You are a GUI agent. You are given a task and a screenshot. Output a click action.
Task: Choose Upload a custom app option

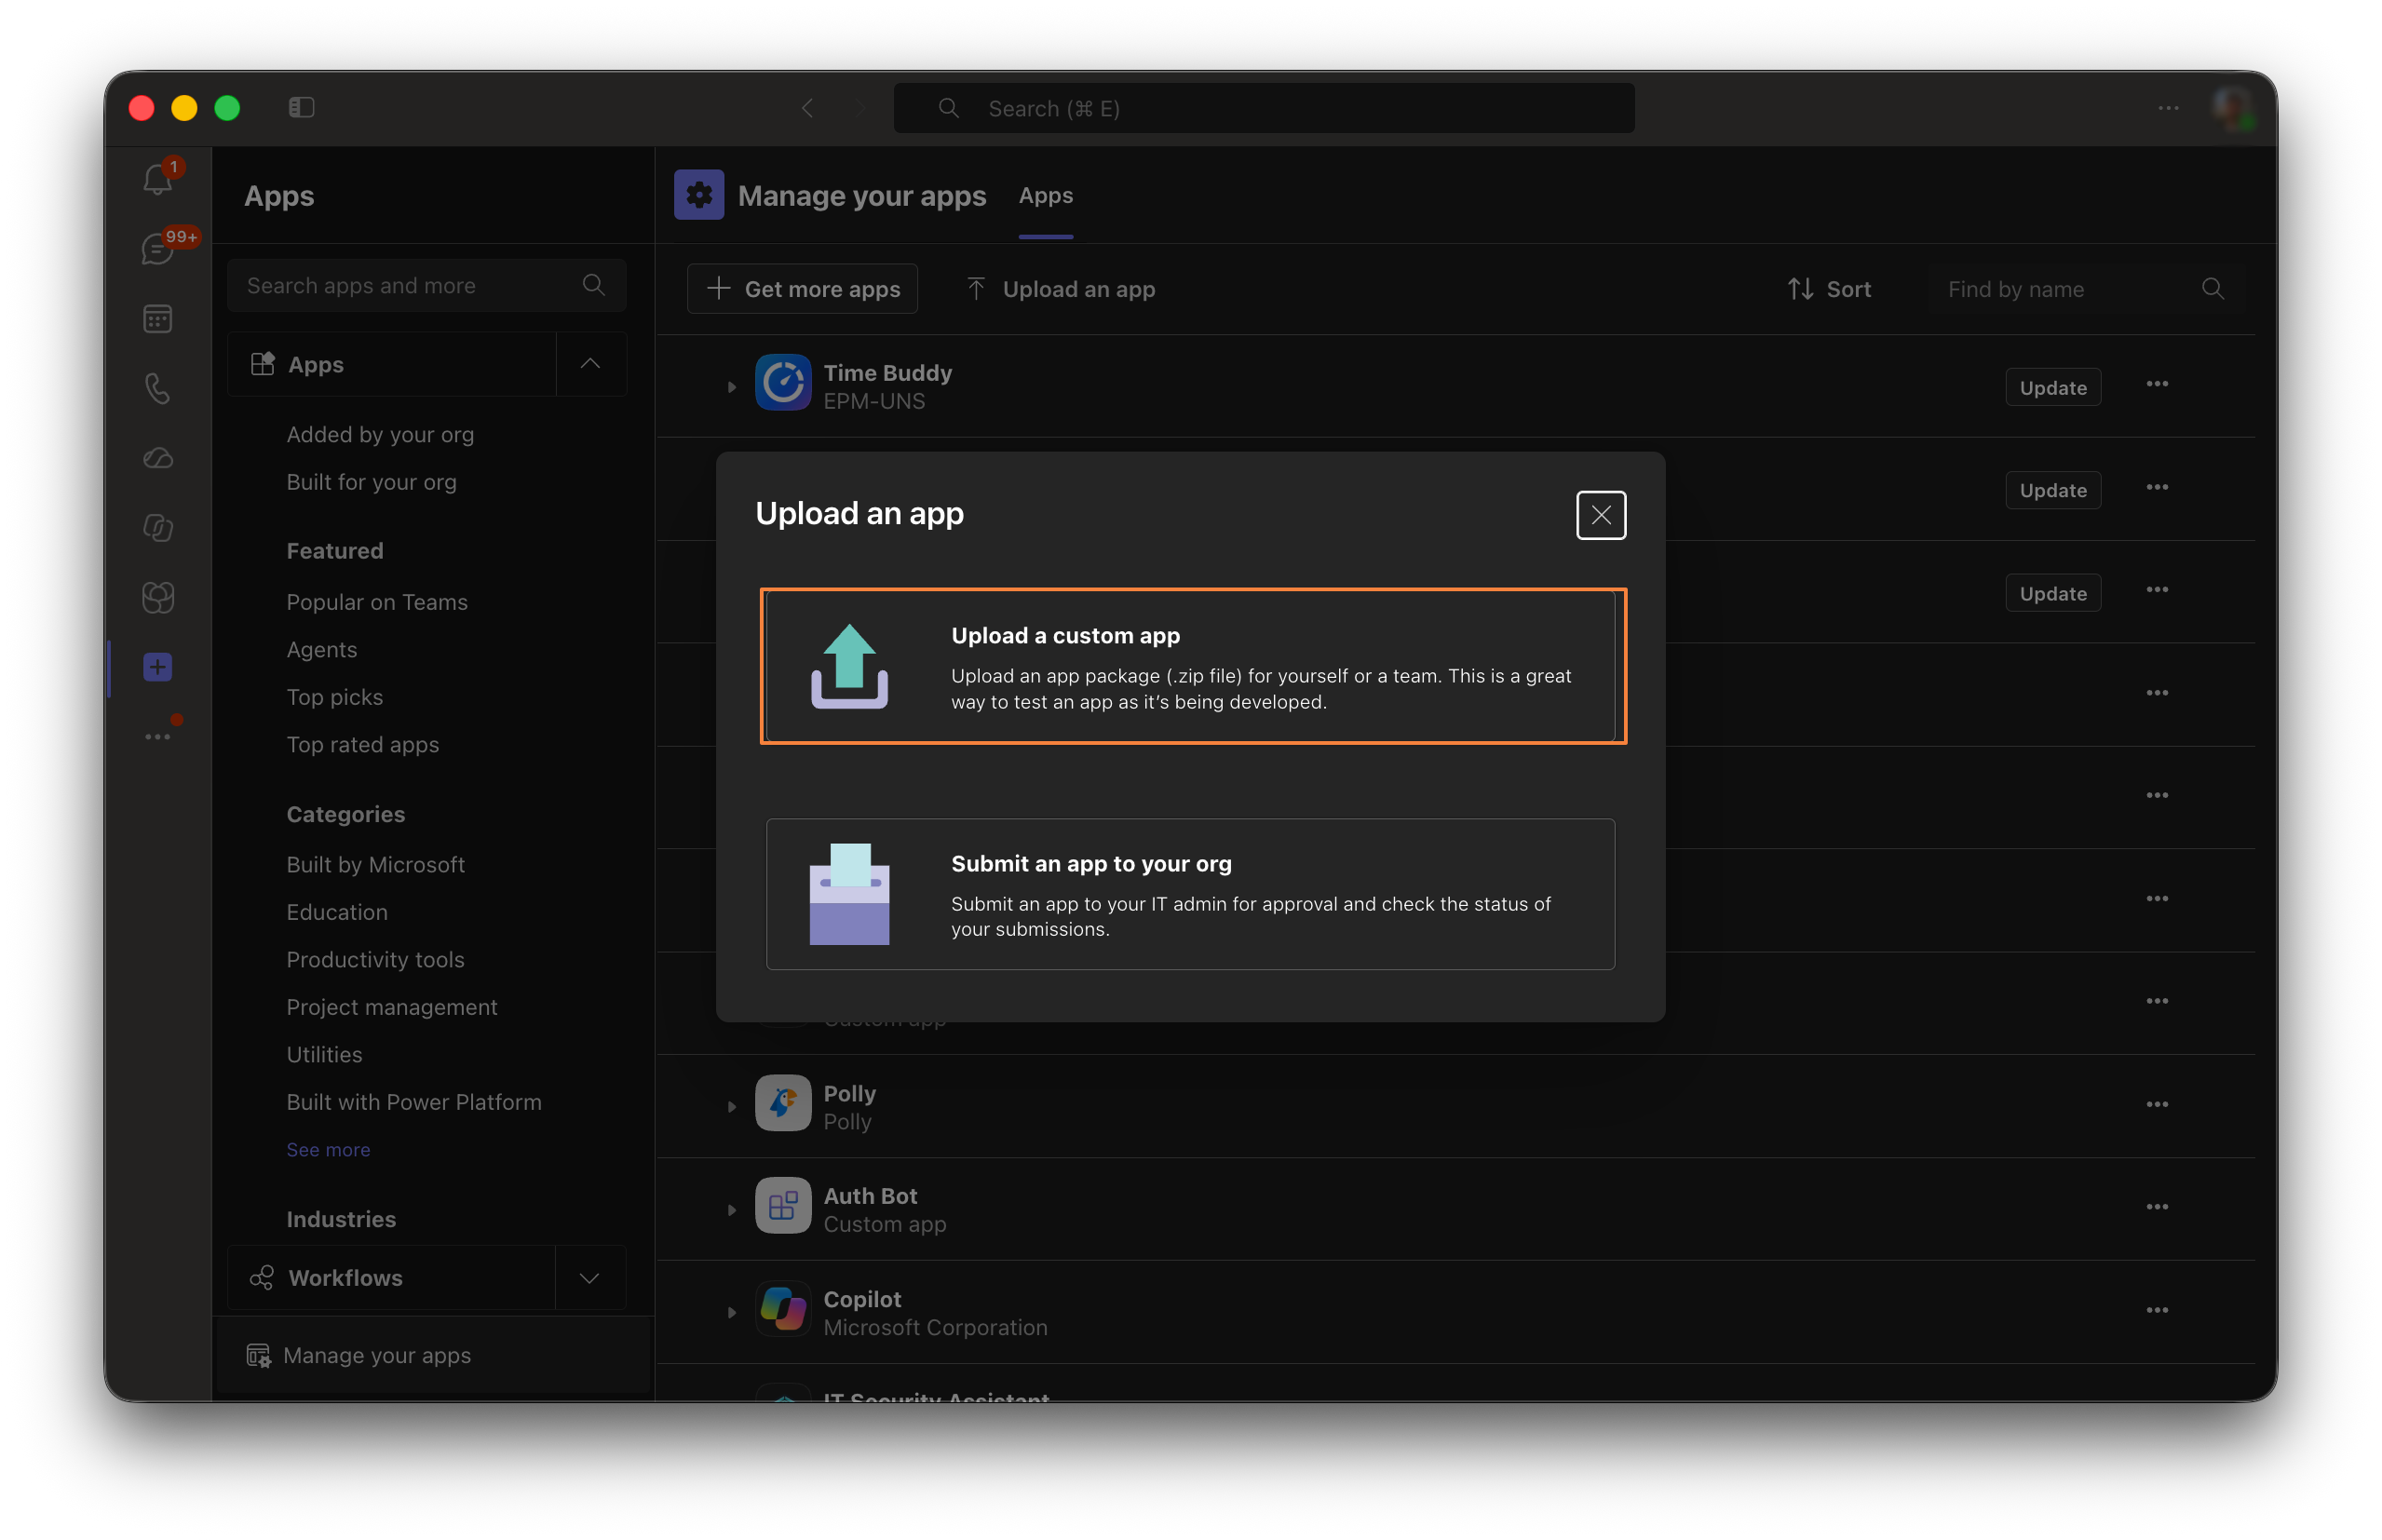tap(1193, 666)
